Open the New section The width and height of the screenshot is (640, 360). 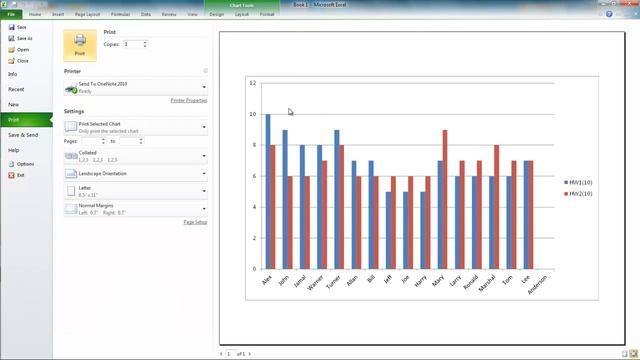[x=13, y=104]
